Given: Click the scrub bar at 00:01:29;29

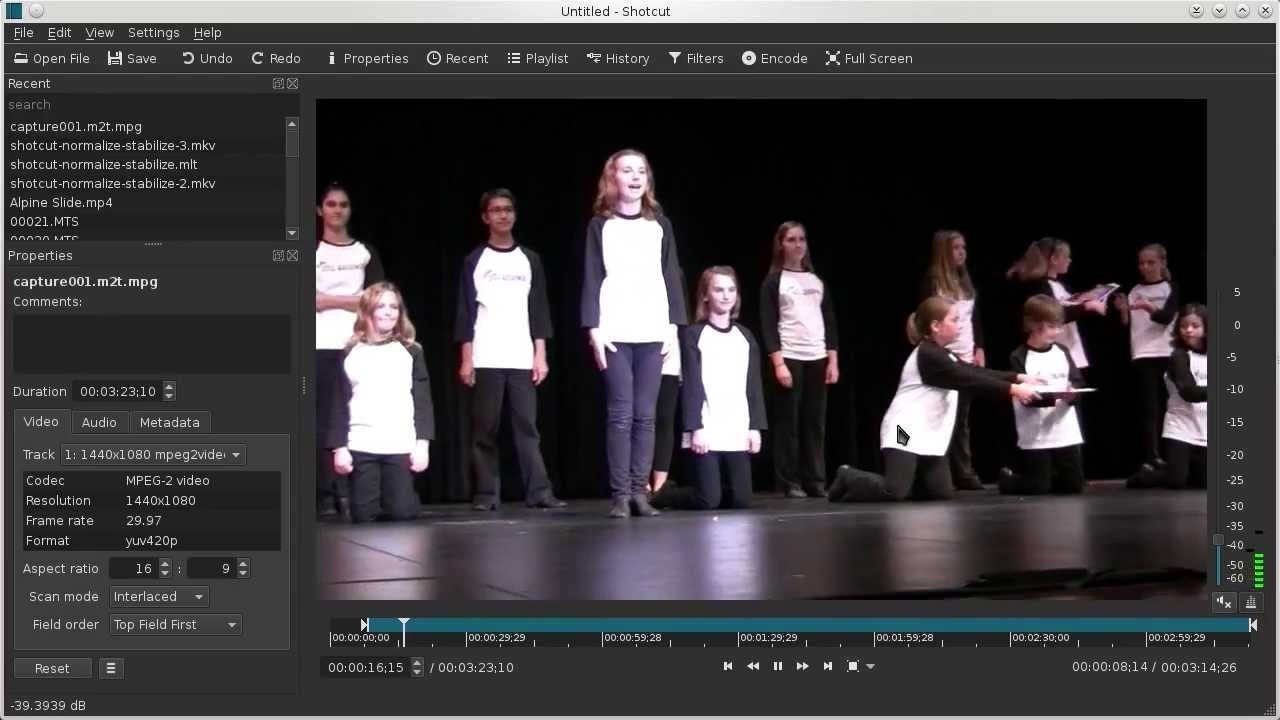Looking at the screenshot, I should [739, 626].
